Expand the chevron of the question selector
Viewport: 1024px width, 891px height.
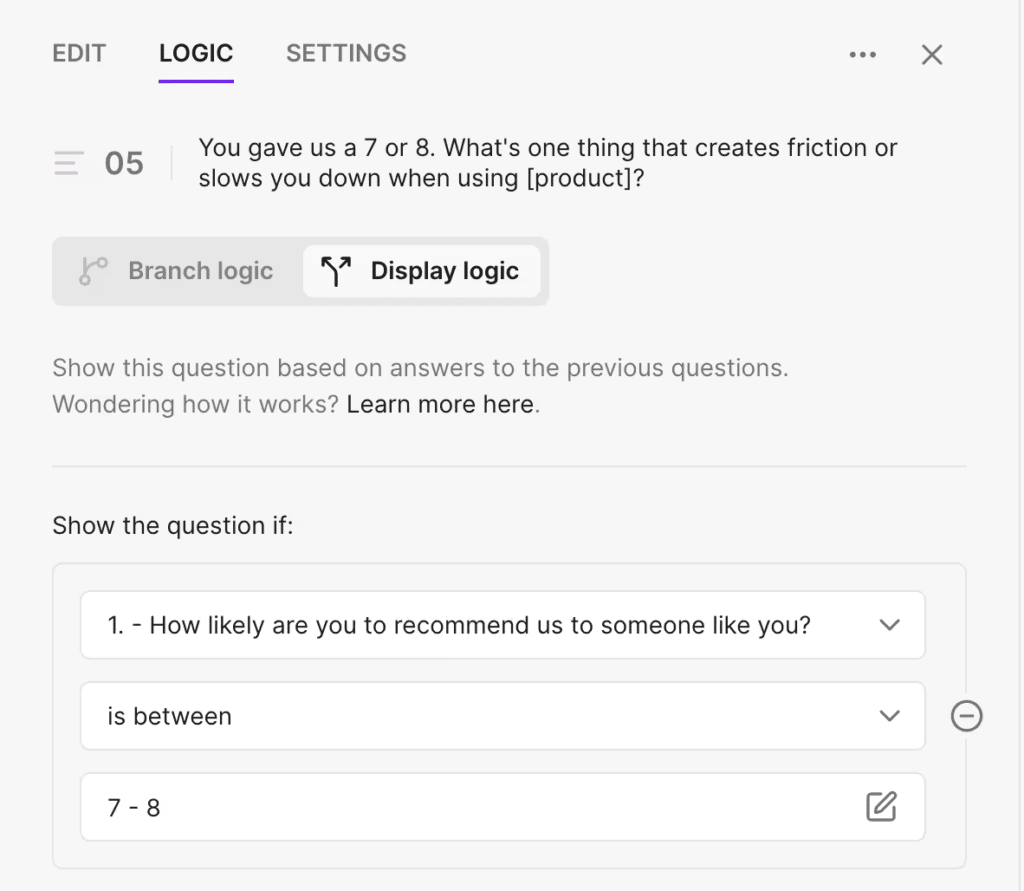(x=889, y=625)
